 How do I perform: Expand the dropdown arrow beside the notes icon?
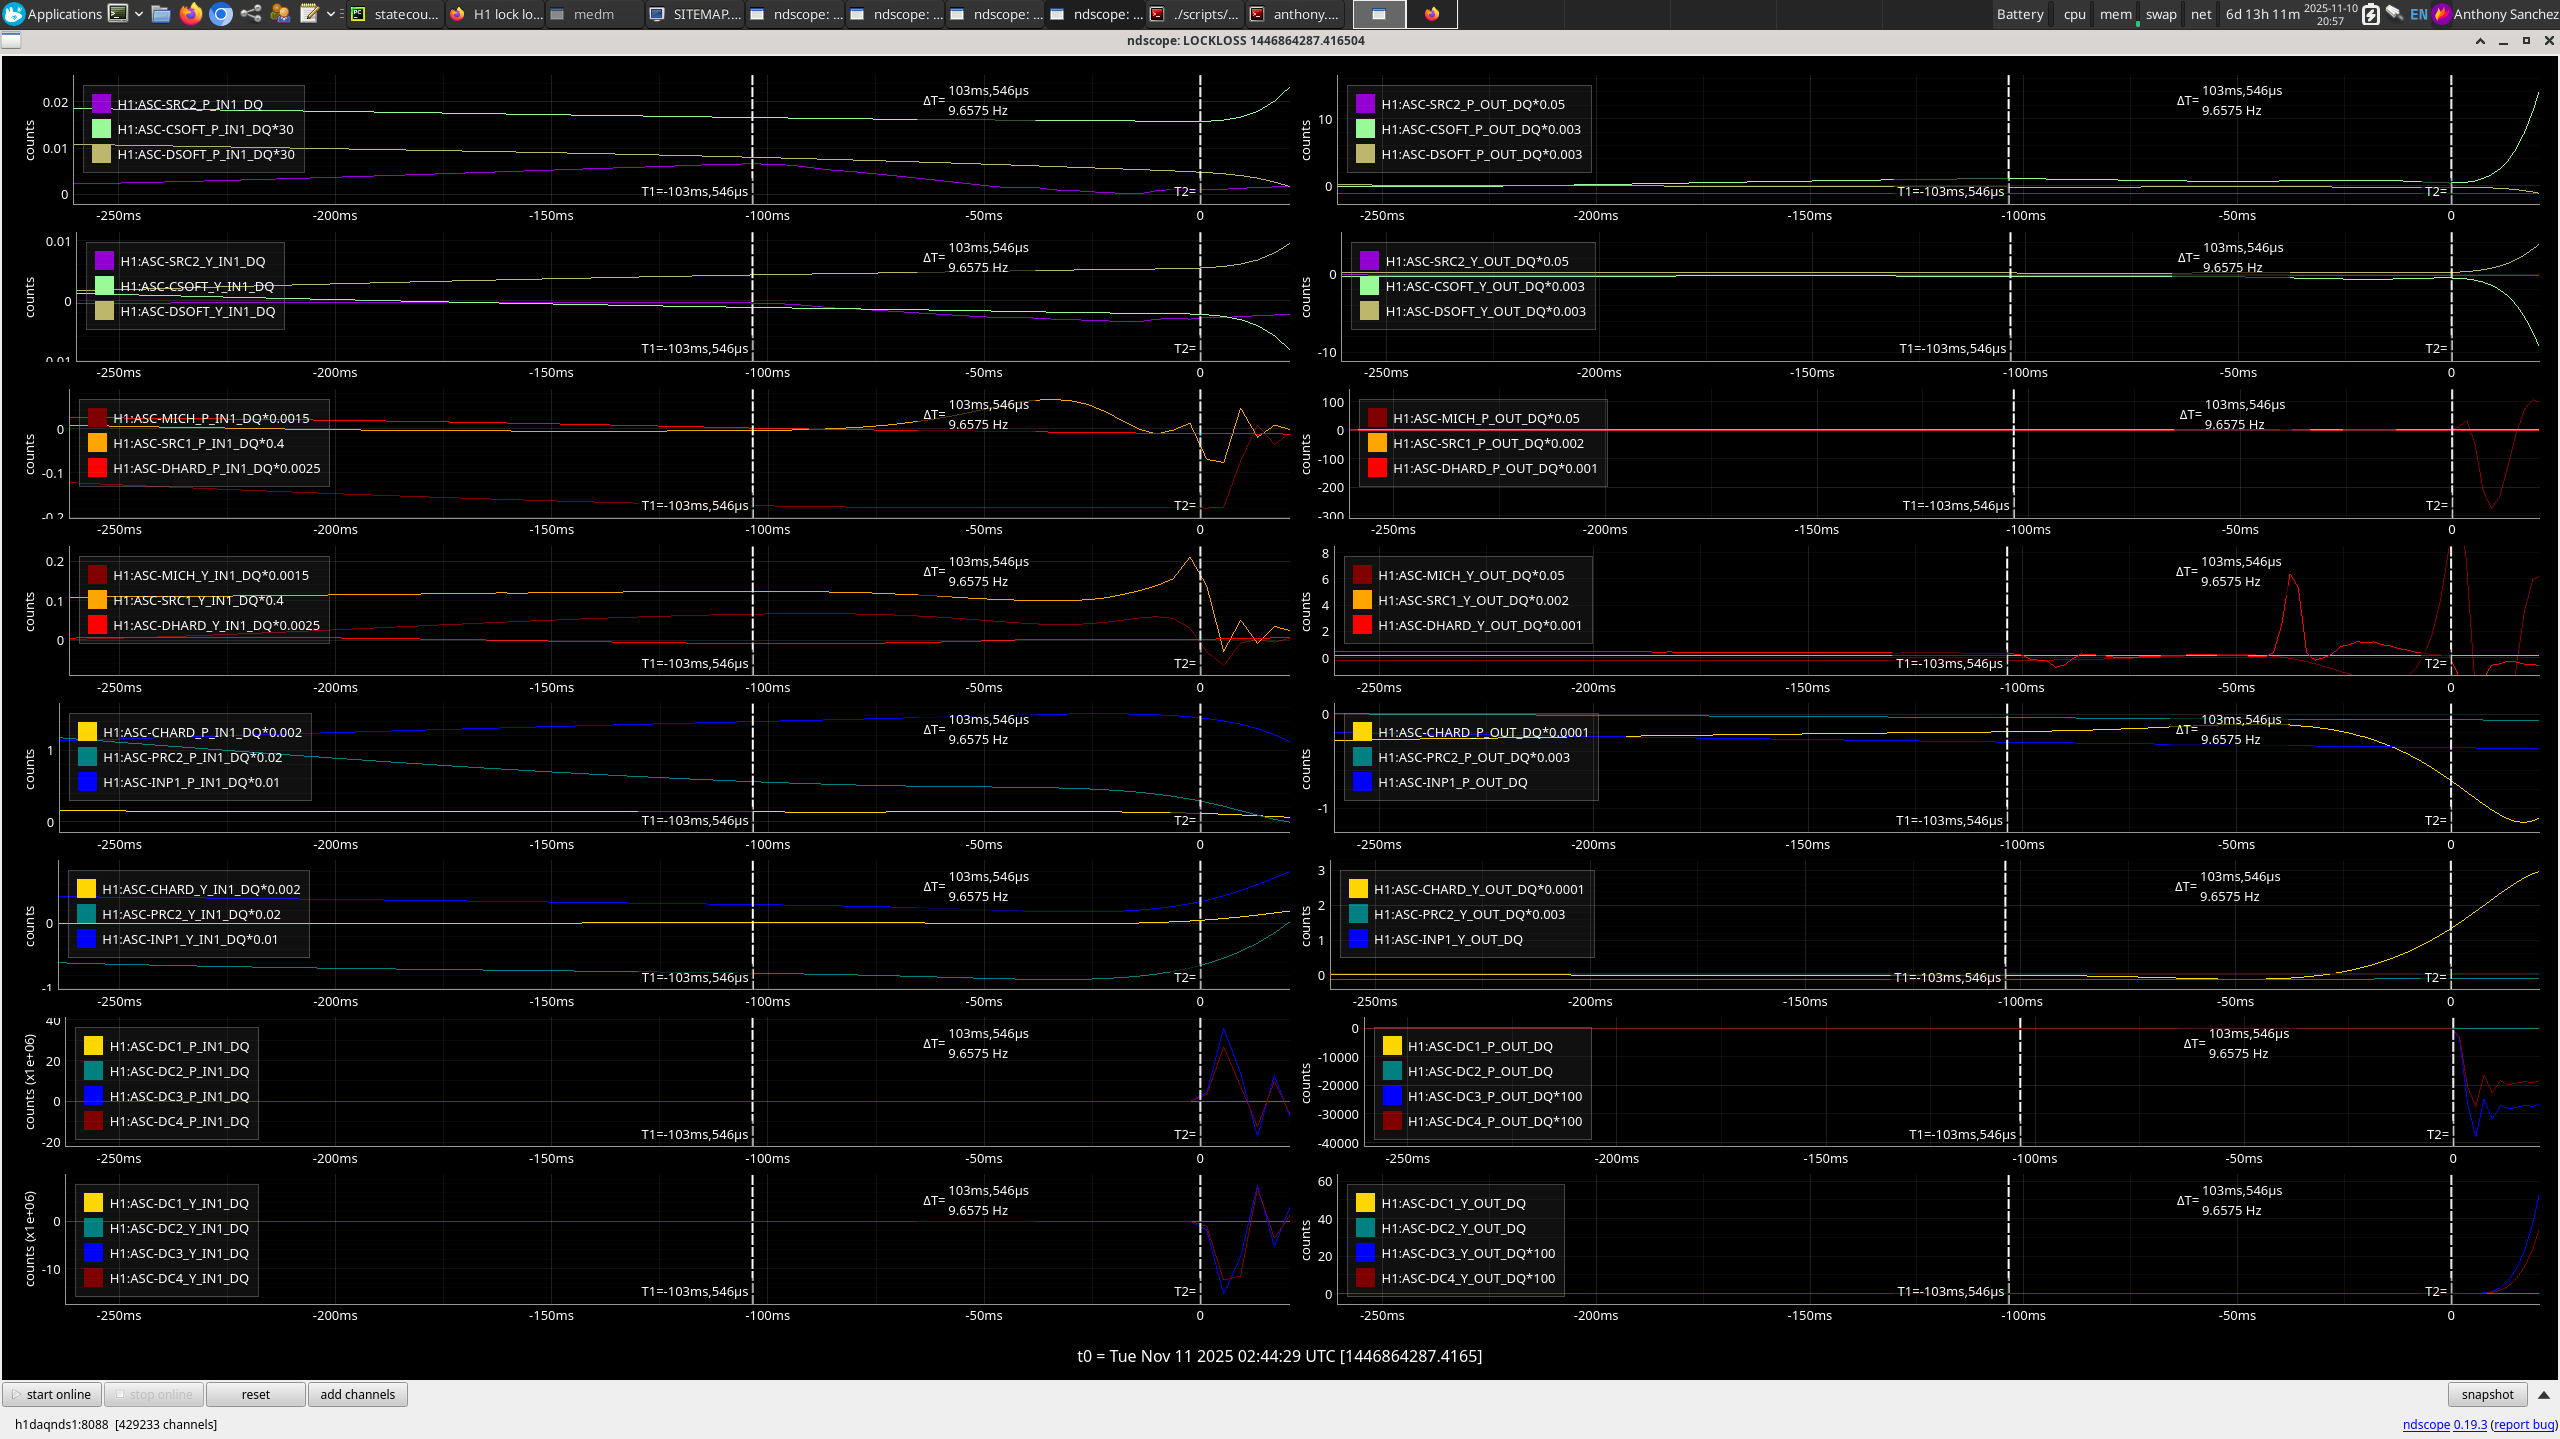tap(331, 14)
